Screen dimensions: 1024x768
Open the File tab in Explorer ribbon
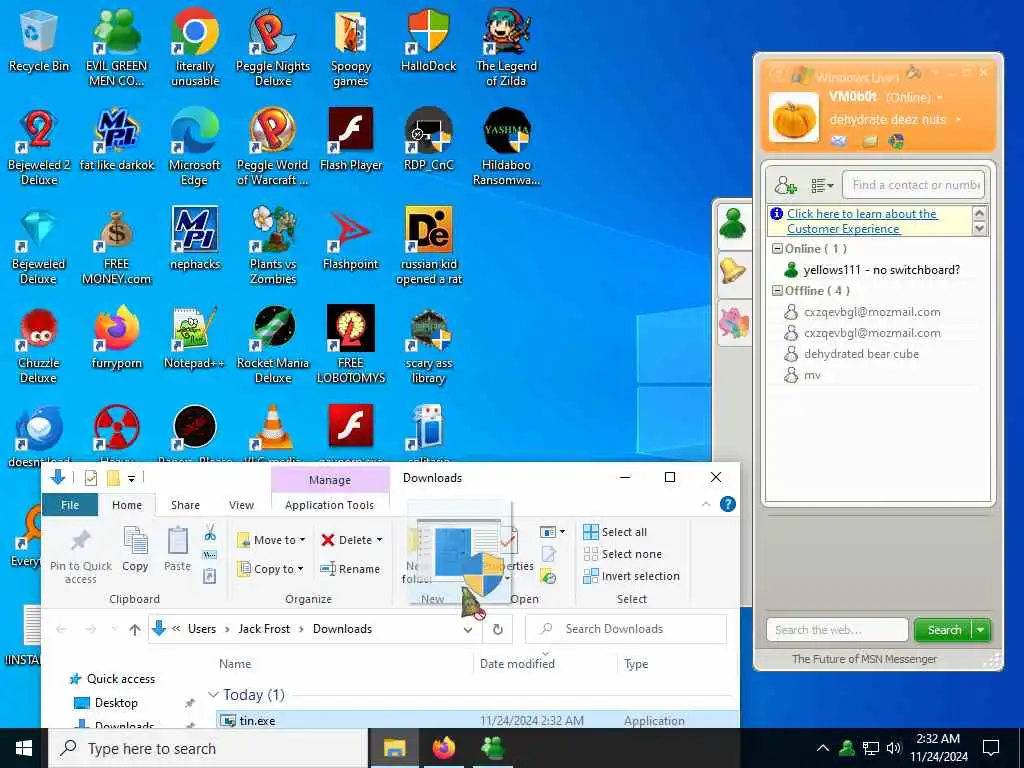pos(70,505)
